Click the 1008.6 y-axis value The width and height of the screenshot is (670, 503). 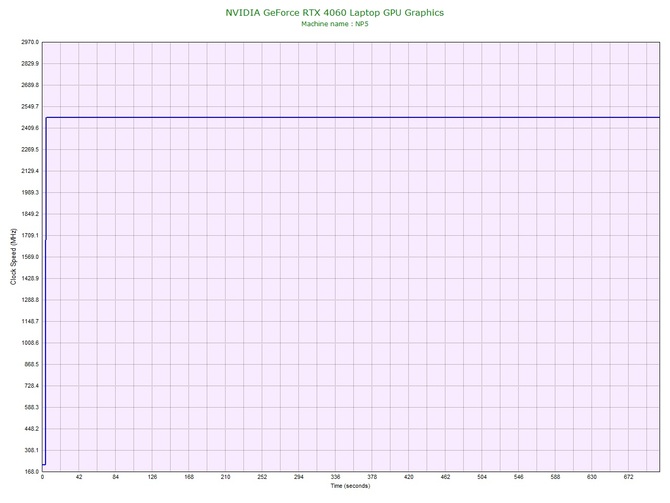pos(30,343)
